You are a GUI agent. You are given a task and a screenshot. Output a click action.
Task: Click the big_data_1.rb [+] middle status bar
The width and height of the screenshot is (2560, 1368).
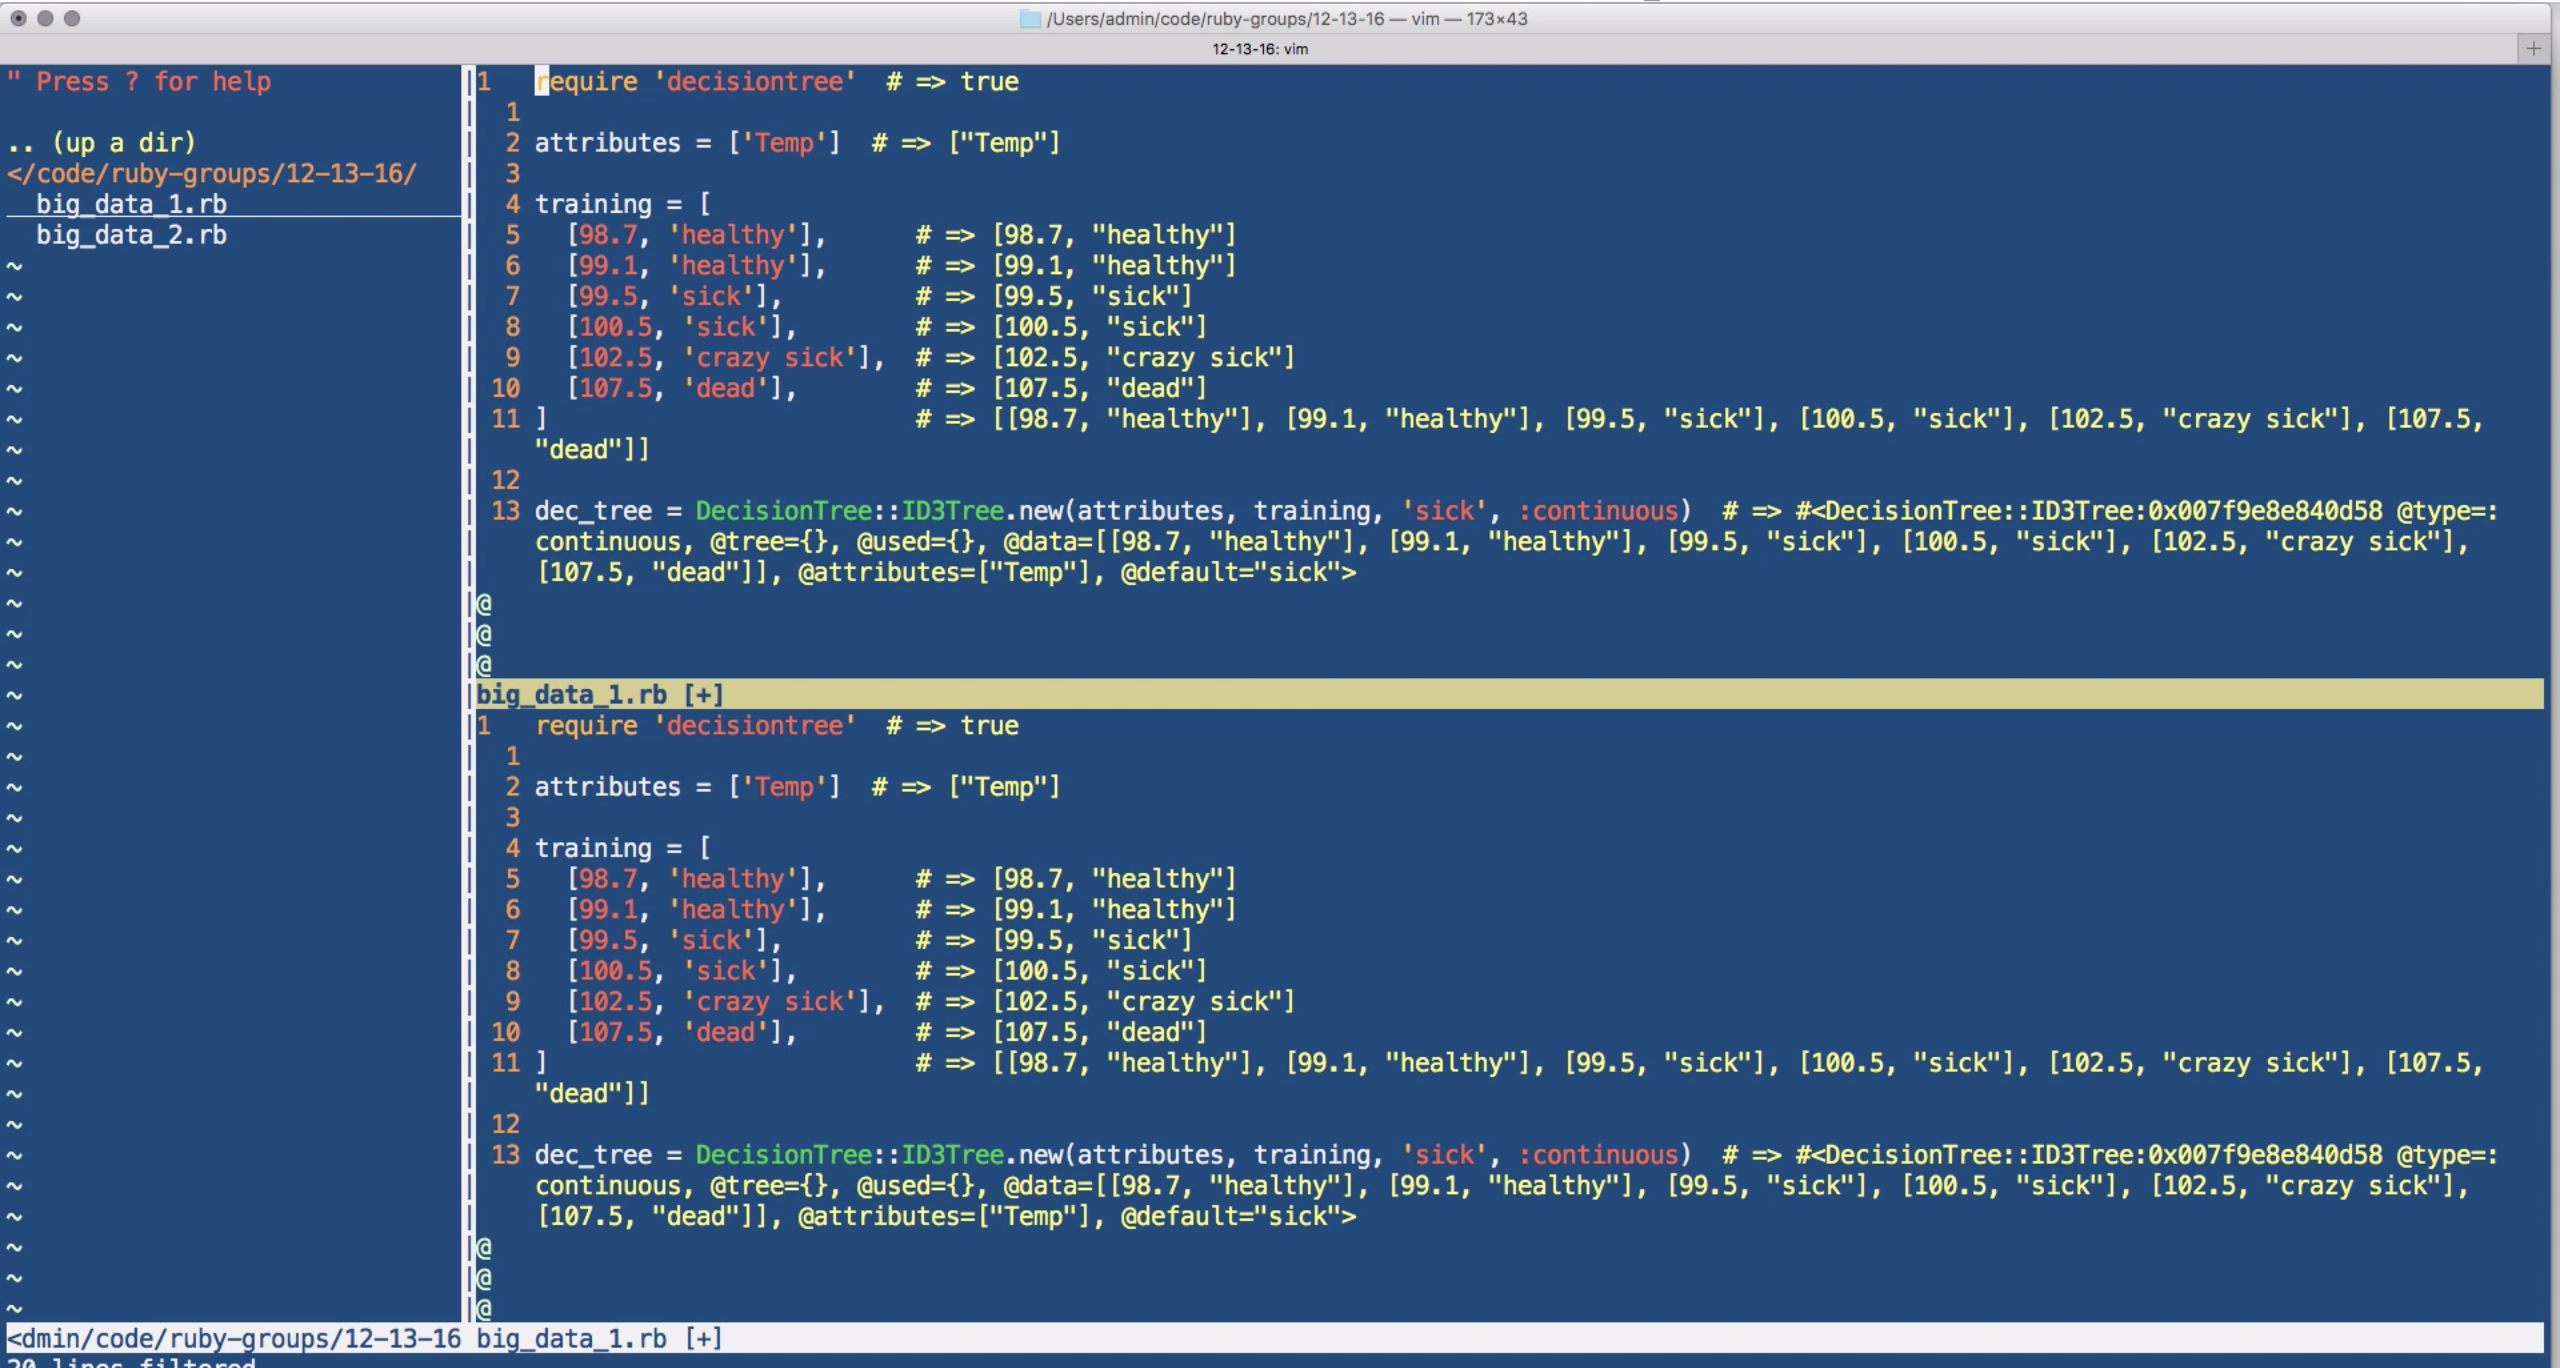pyautogui.click(x=600, y=694)
